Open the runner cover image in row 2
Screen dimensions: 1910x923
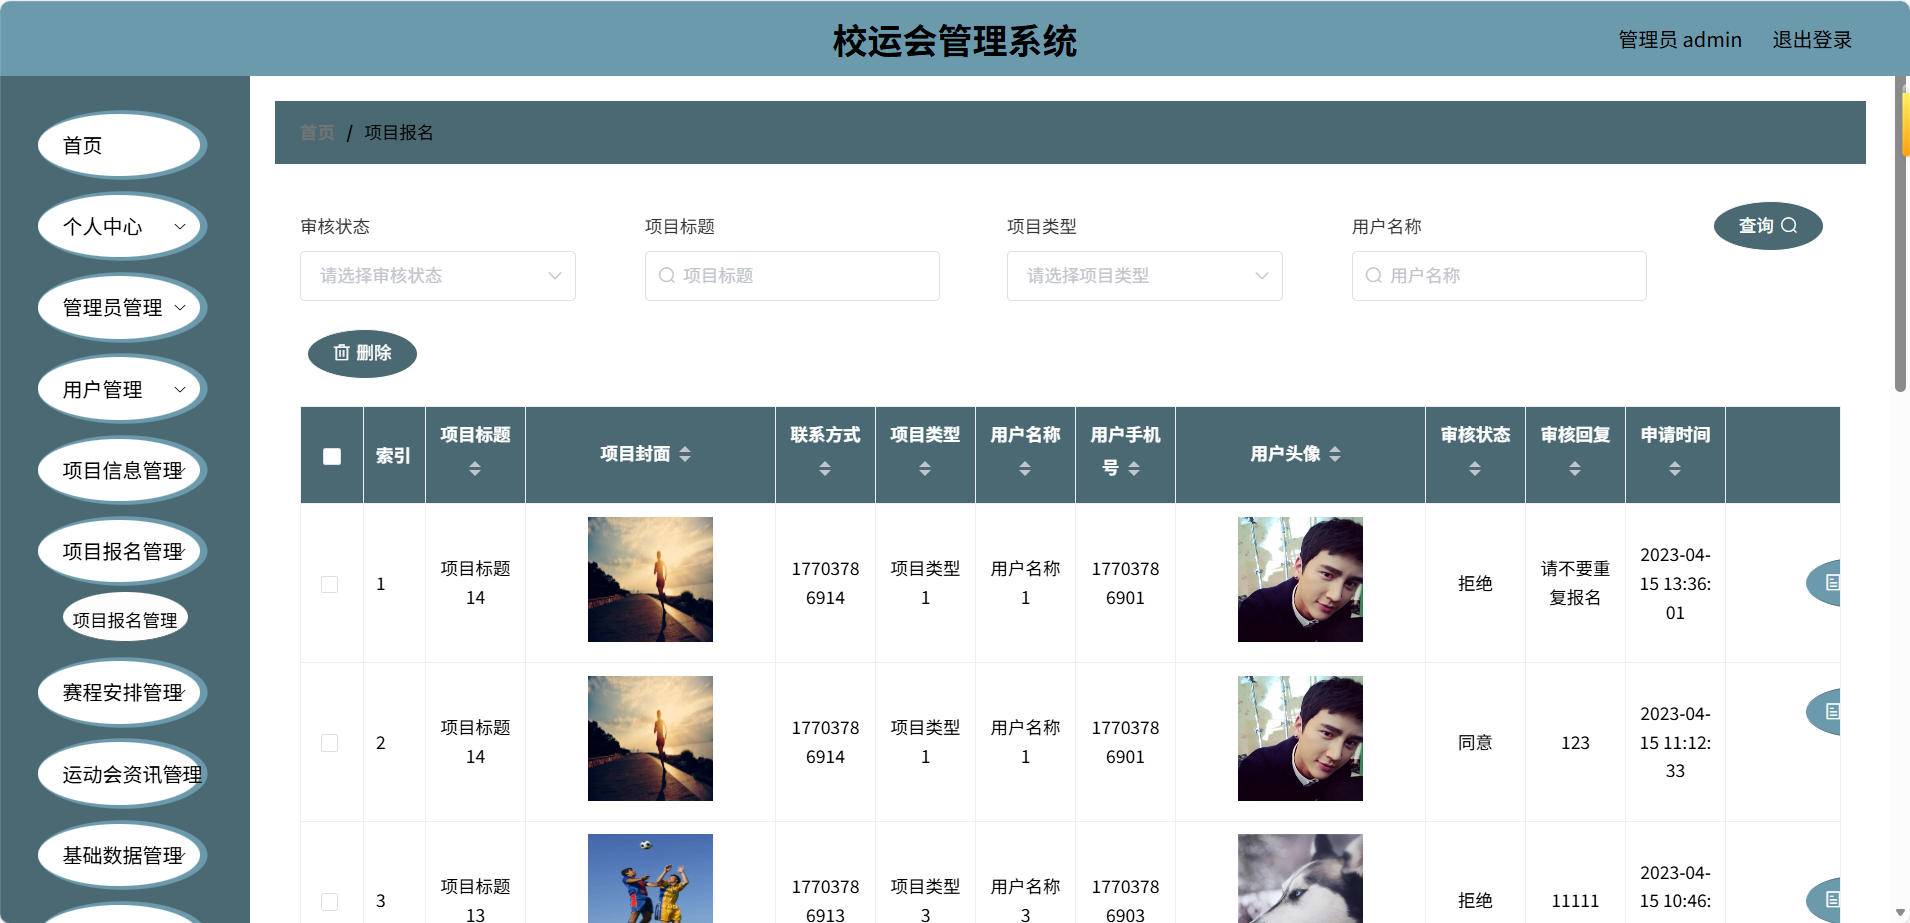pos(650,738)
